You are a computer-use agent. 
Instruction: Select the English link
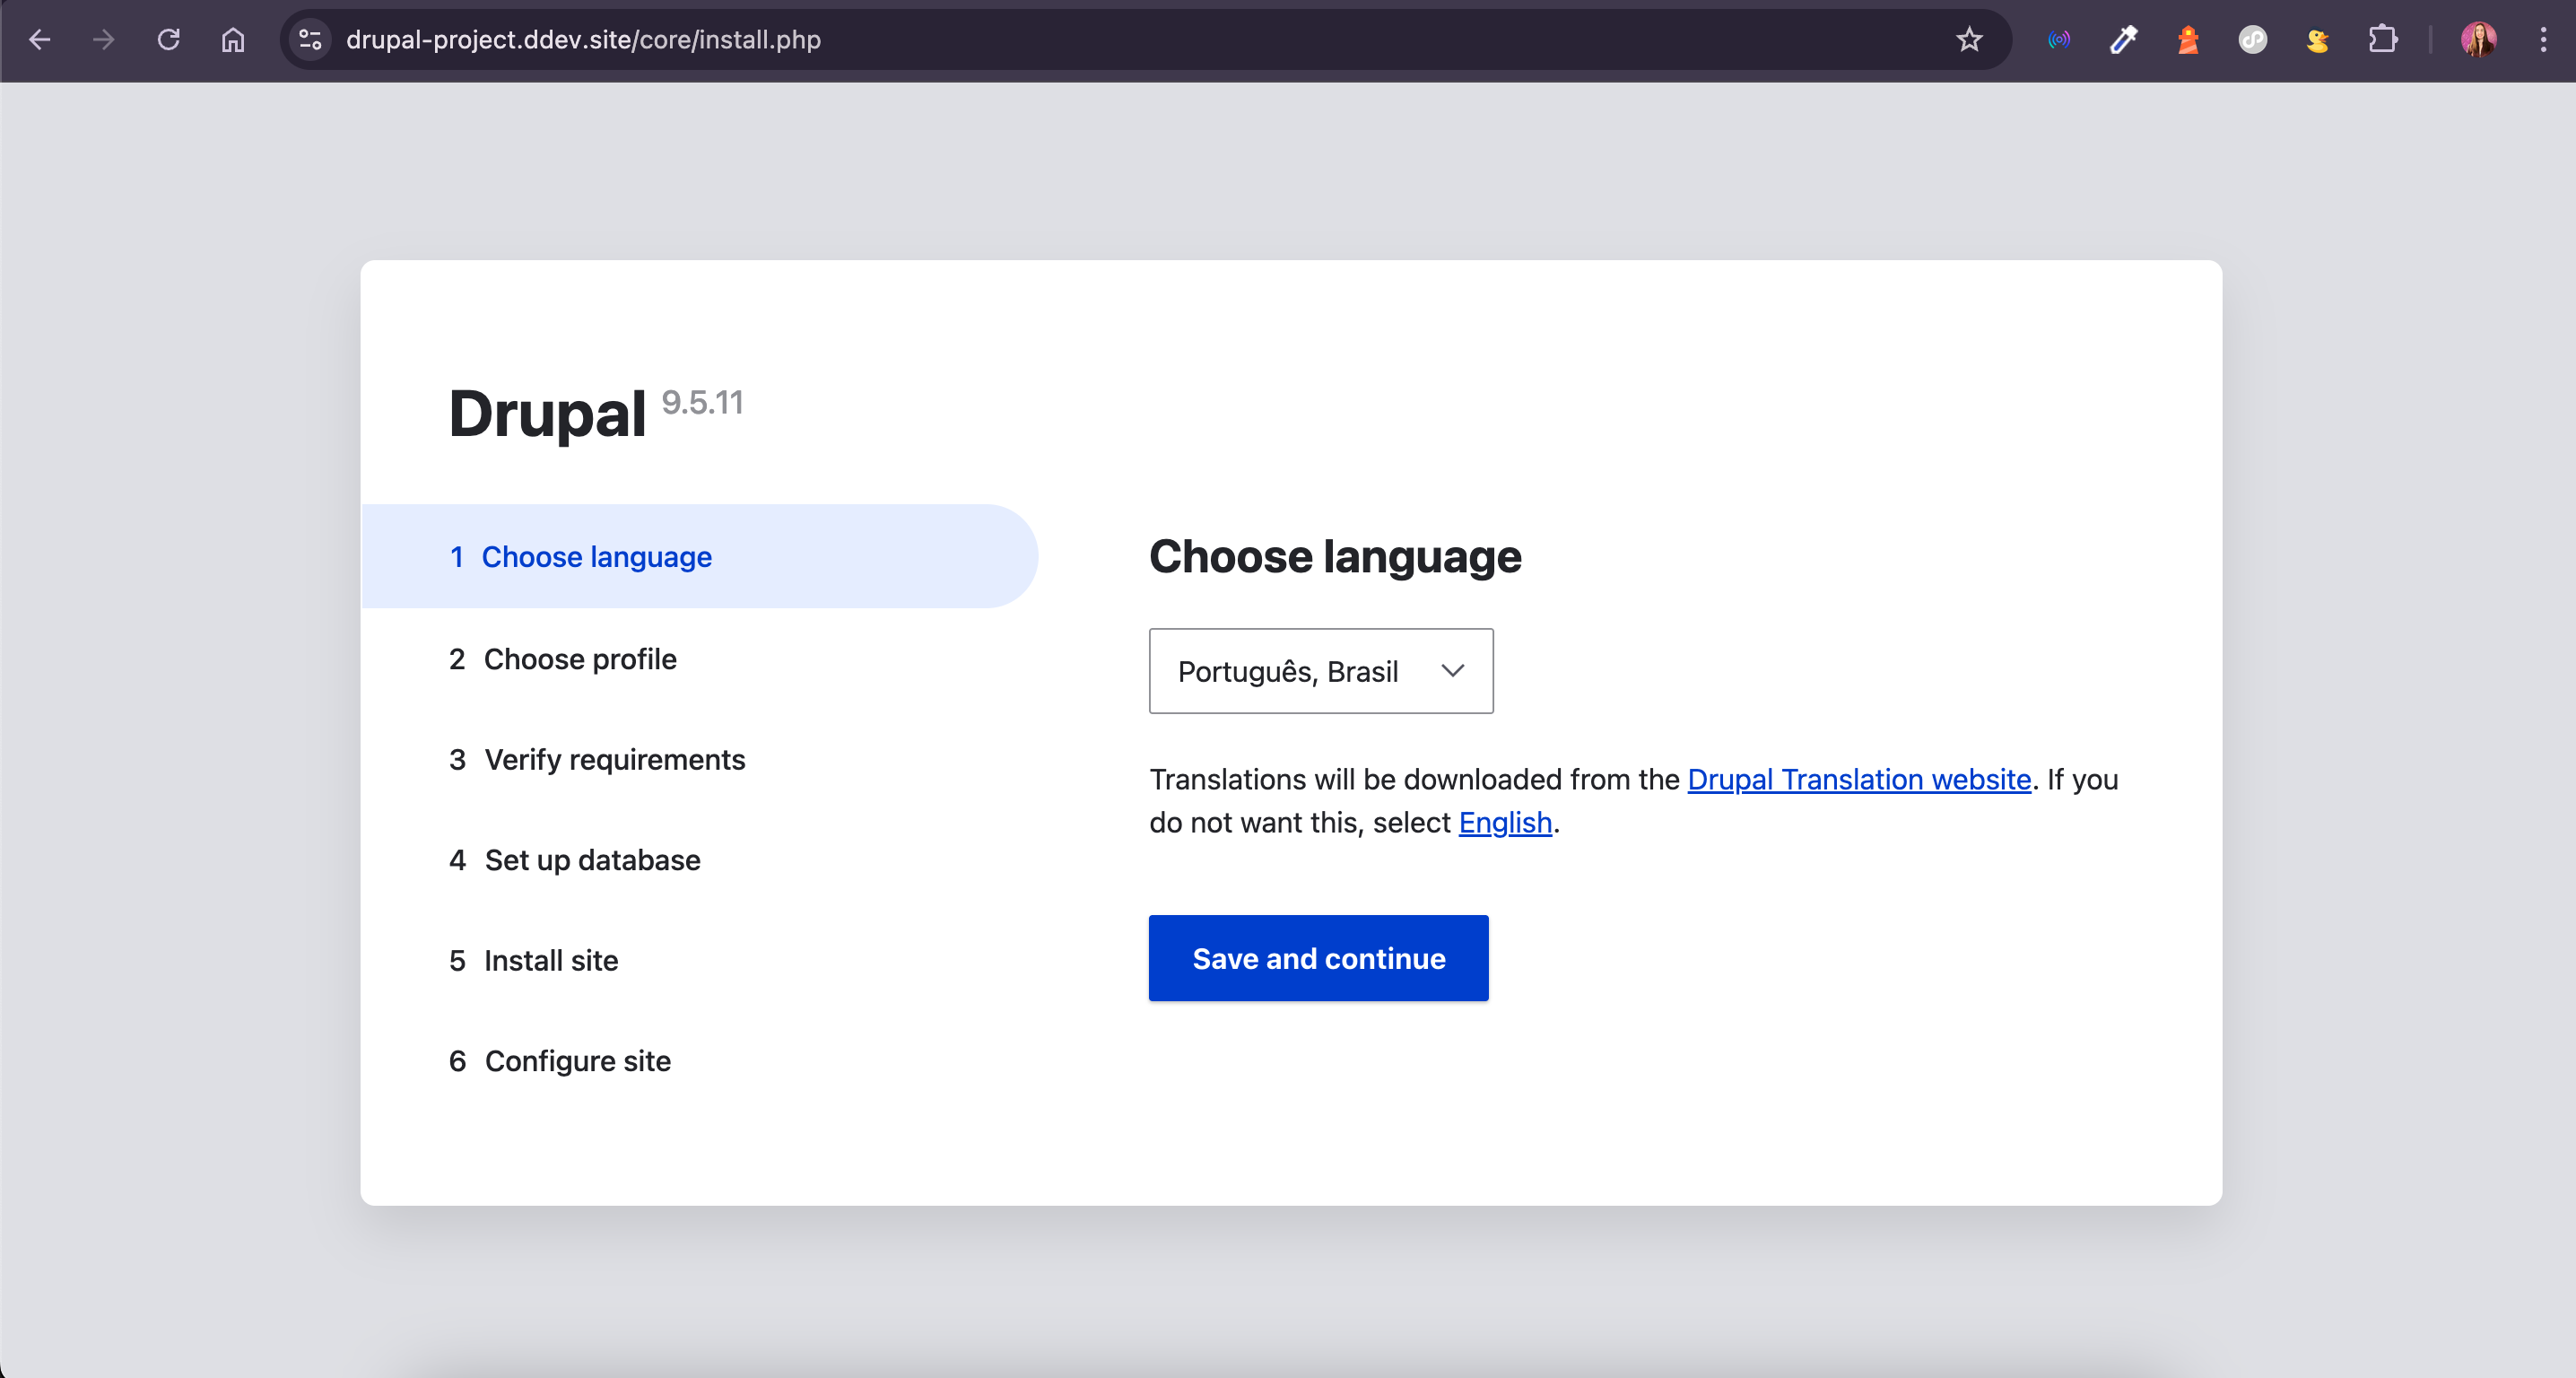[x=1505, y=822]
